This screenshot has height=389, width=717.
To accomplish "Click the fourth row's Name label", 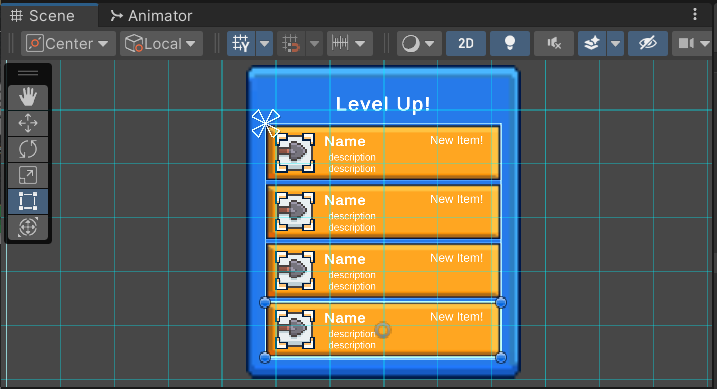I will 345,318.
